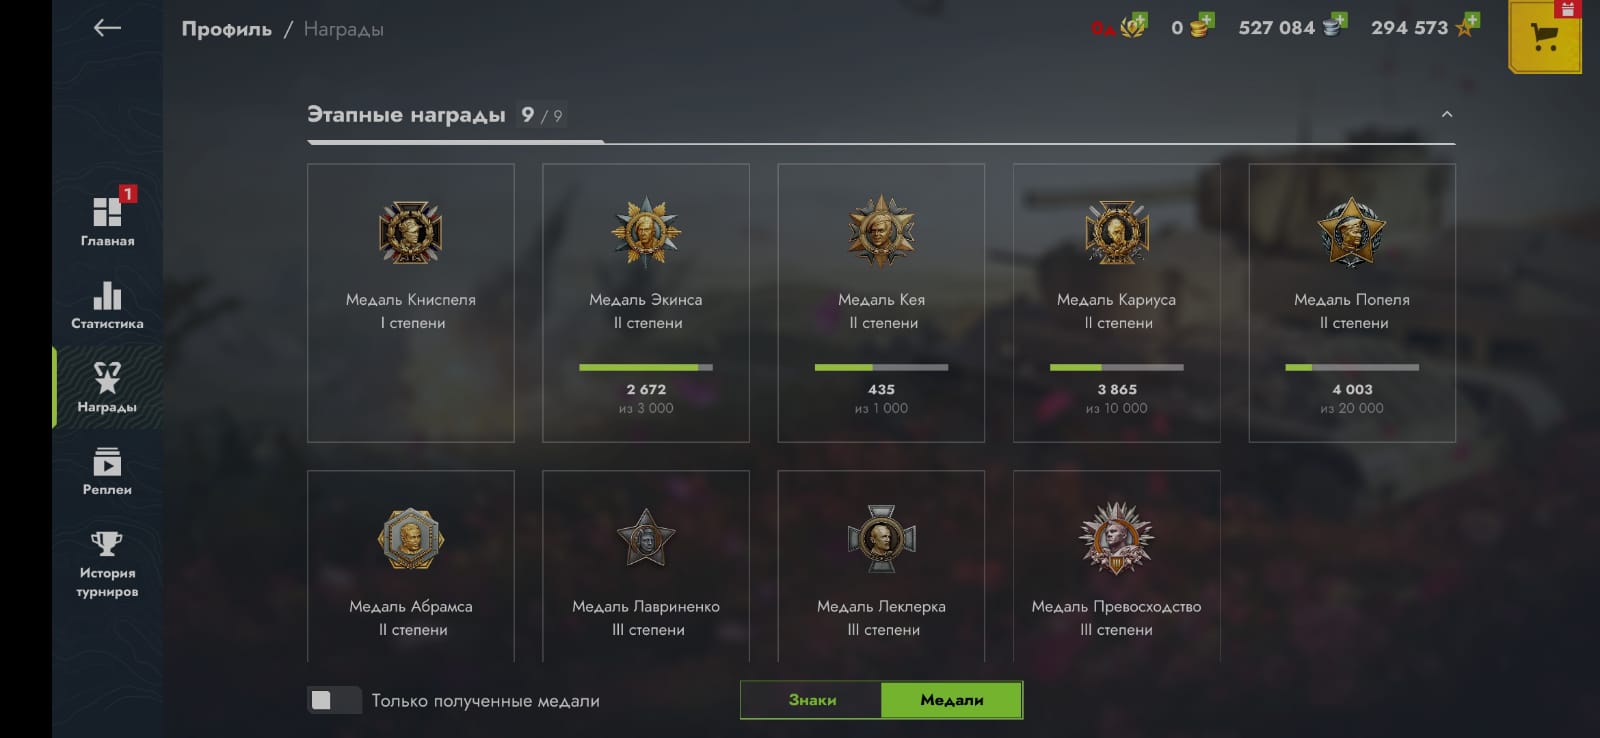Select the Медаль Попеля medal
The width and height of the screenshot is (1600, 738).
(x=1352, y=232)
